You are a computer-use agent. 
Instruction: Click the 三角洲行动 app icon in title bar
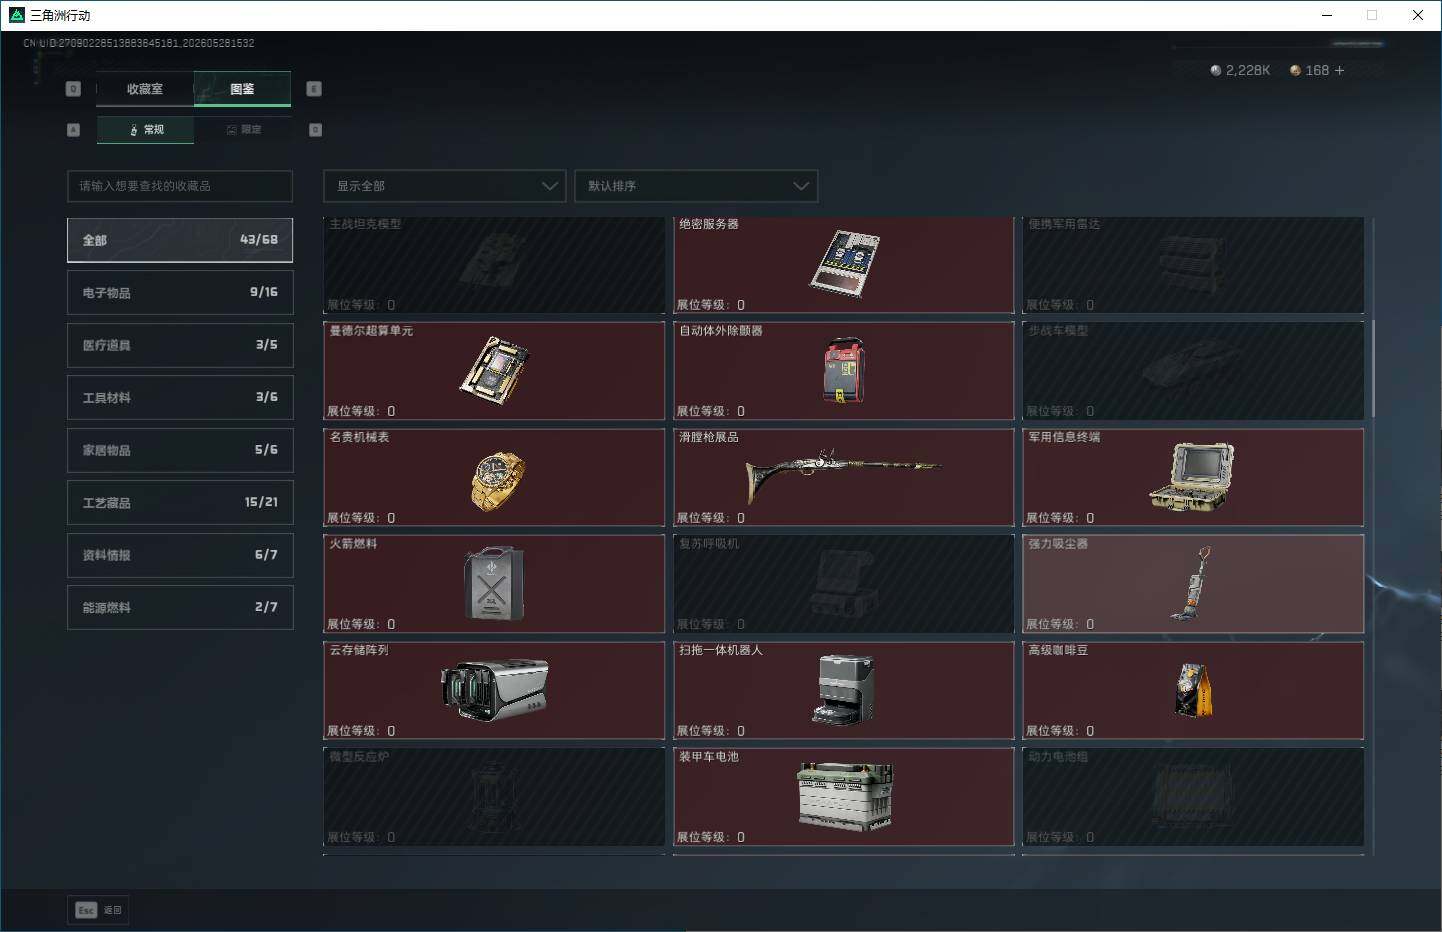[x=16, y=15]
